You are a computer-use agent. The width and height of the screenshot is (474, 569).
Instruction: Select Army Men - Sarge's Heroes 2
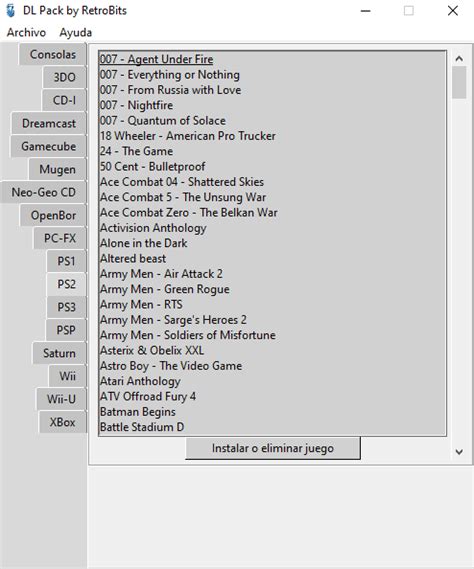point(272,320)
